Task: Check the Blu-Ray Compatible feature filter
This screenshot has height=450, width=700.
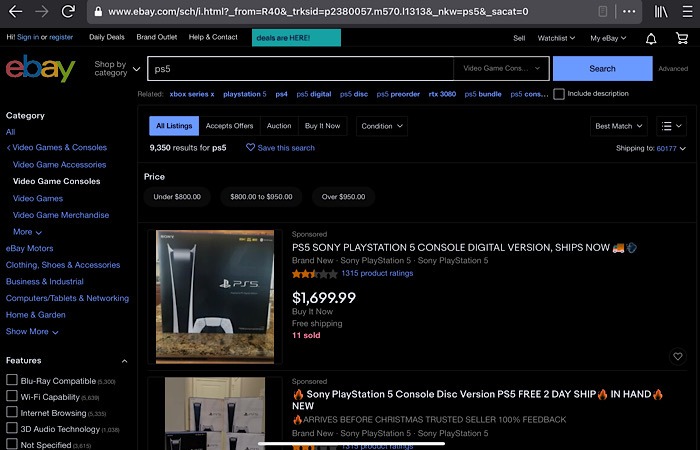Action: (12, 381)
